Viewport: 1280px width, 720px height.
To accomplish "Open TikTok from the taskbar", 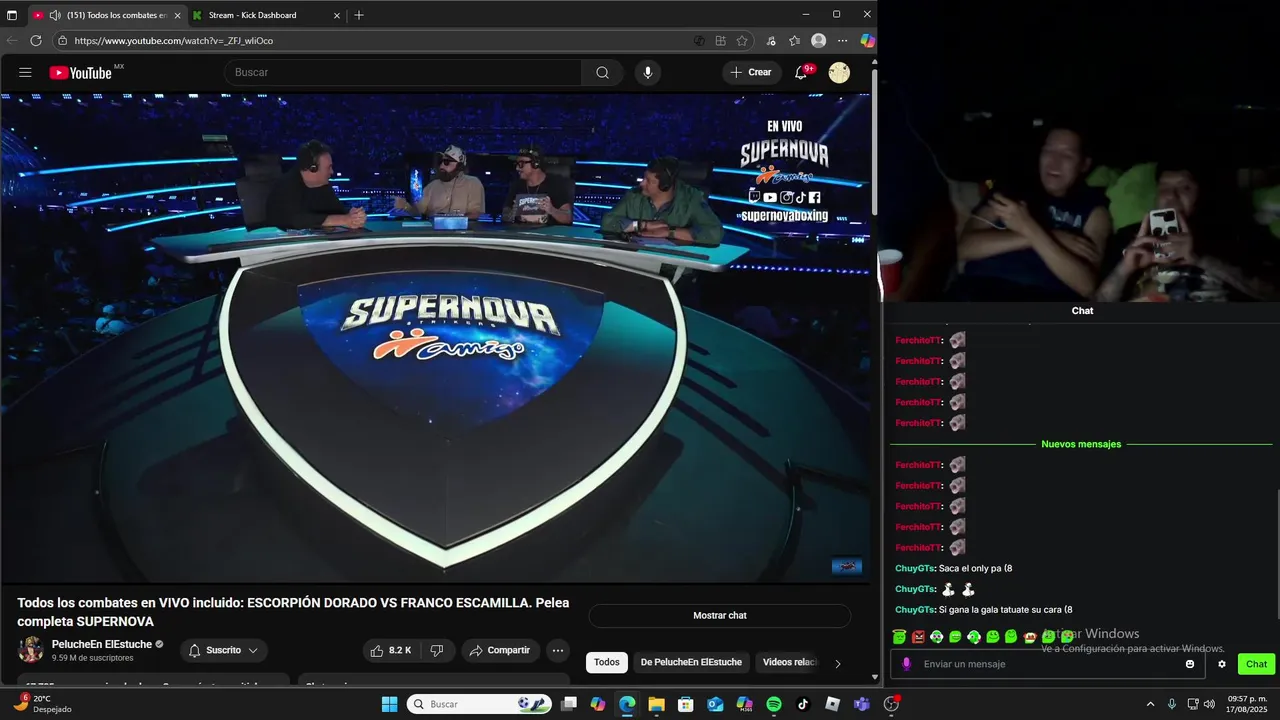I will click(803, 704).
